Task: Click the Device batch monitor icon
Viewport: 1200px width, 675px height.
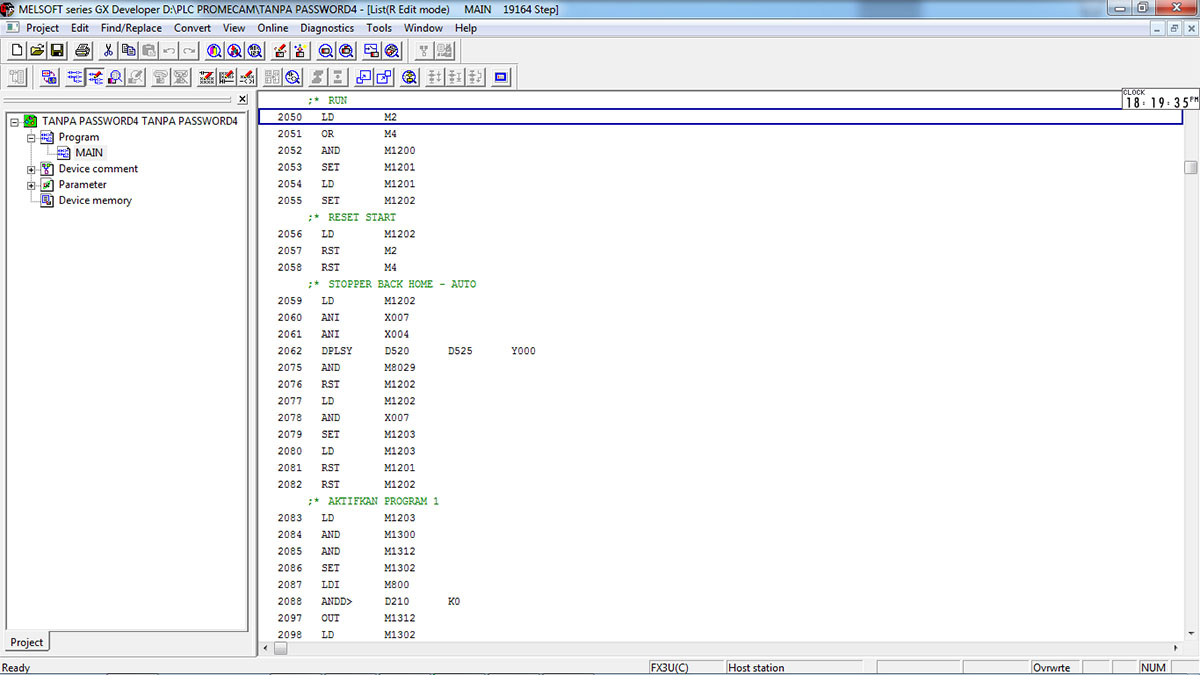Action: tap(326, 50)
